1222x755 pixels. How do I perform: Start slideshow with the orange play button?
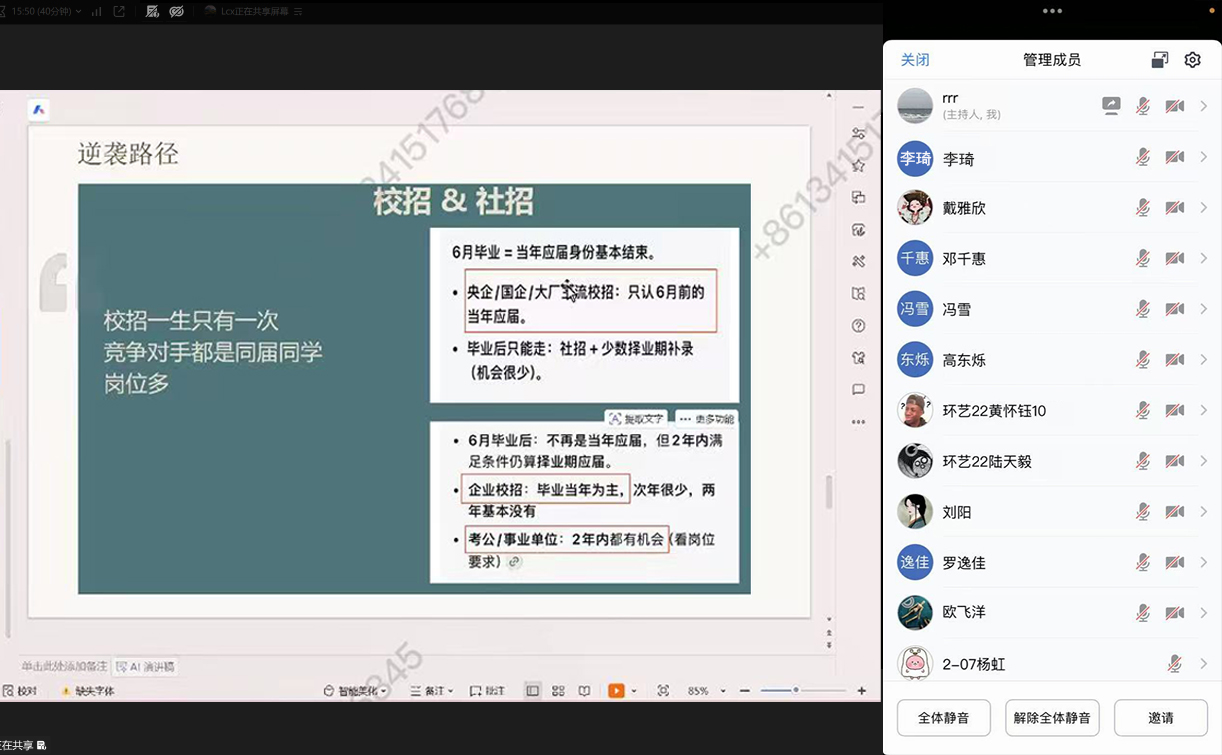click(x=616, y=691)
